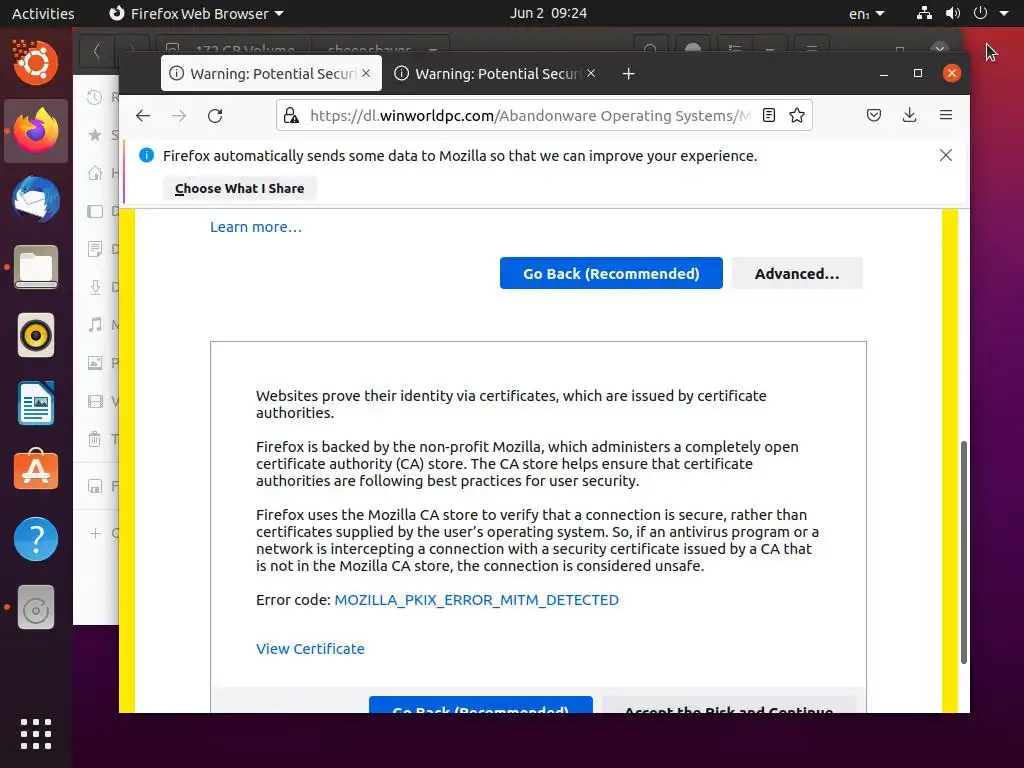Open Activities overview
The height and width of the screenshot is (768, 1024).
[x=43, y=13]
